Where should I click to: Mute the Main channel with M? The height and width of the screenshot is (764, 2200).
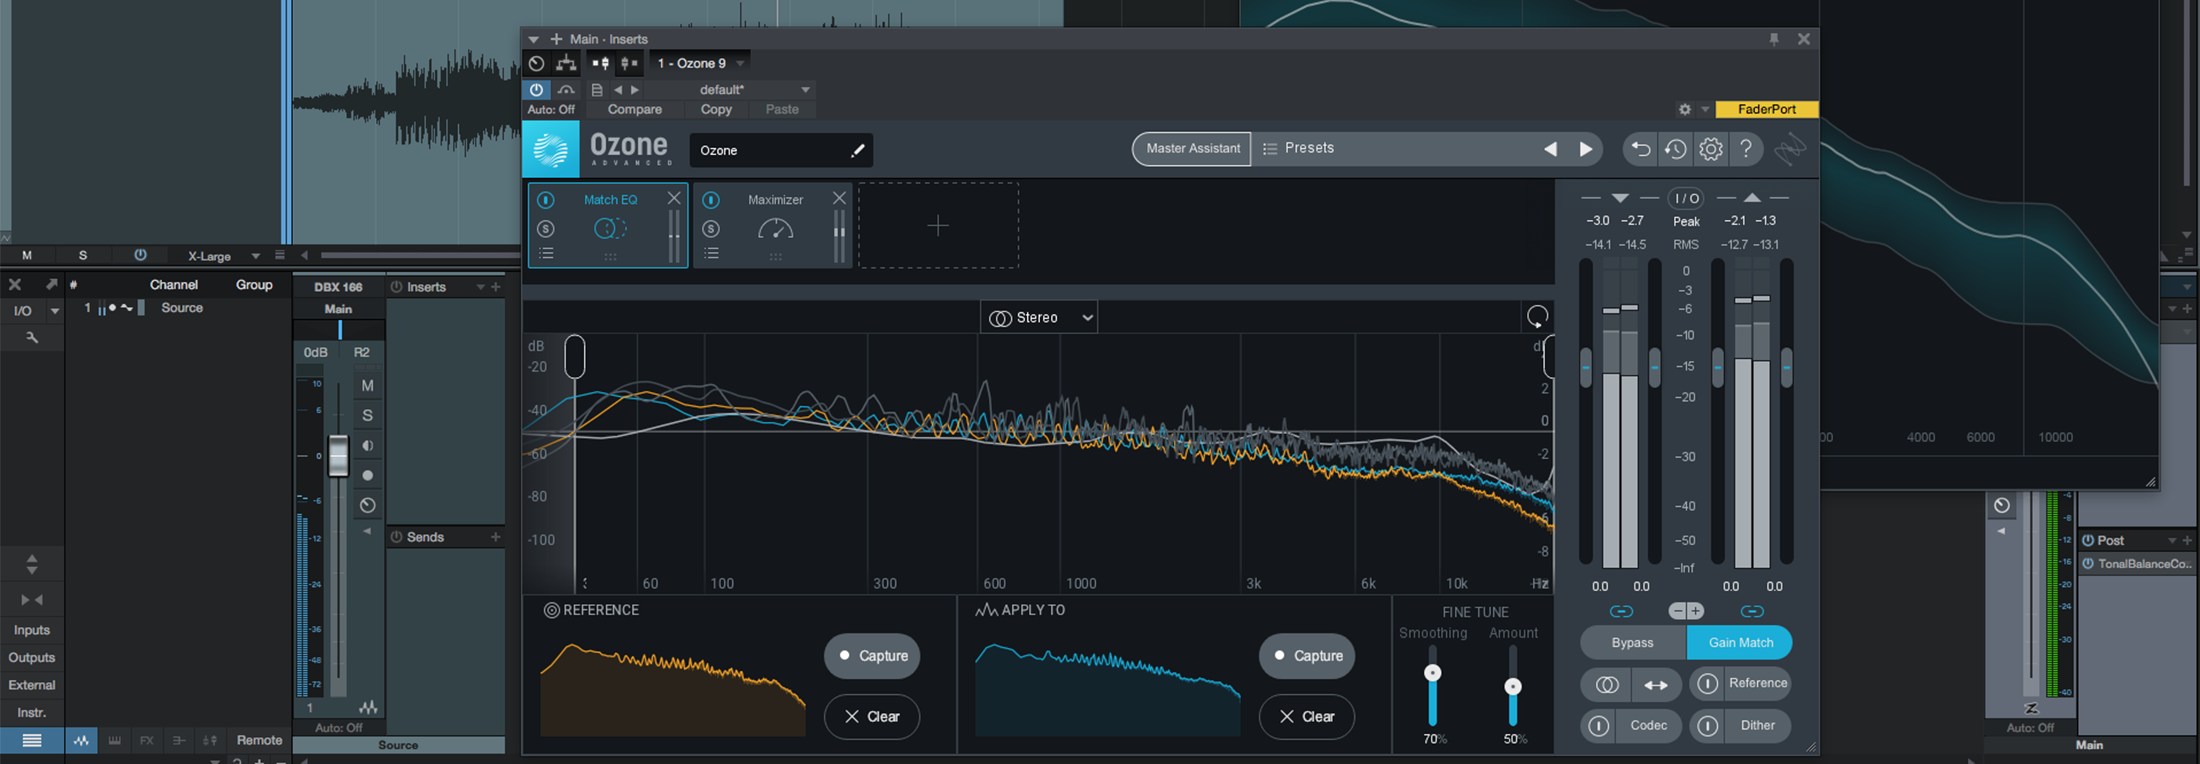(x=367, y=385)
